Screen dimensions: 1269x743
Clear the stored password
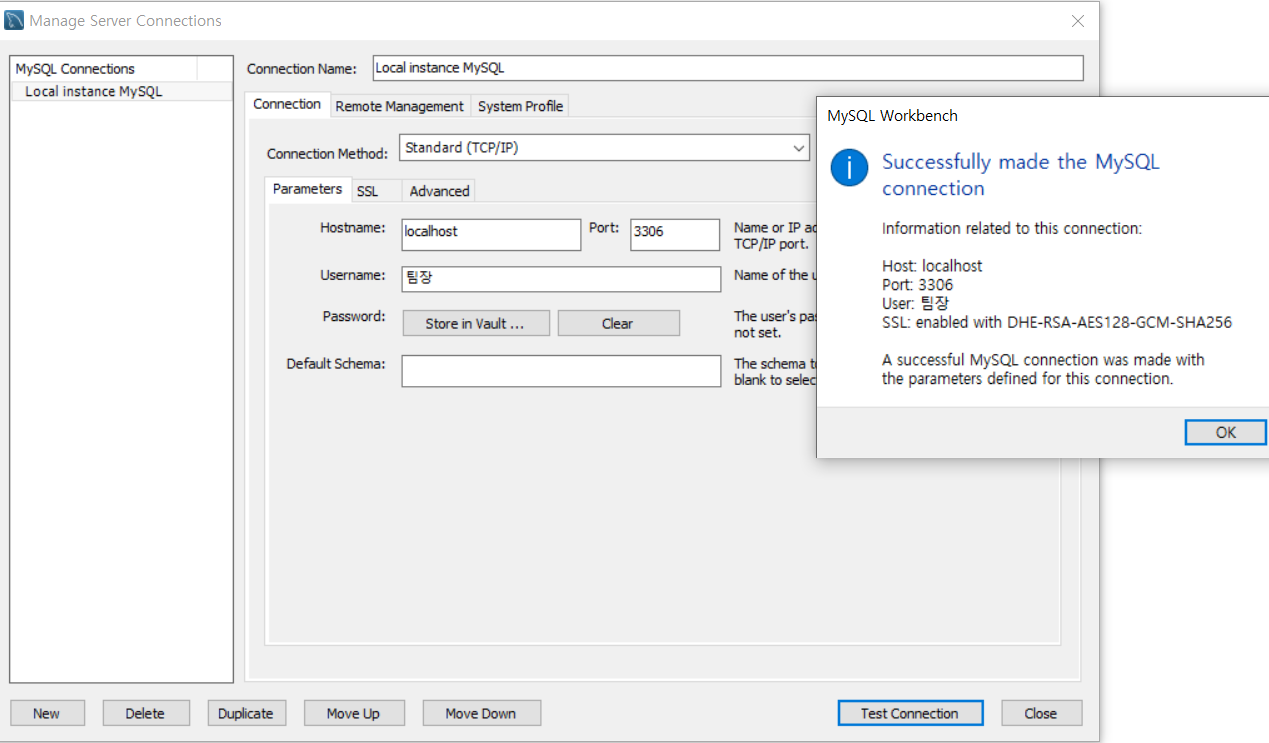pos(618,323)
